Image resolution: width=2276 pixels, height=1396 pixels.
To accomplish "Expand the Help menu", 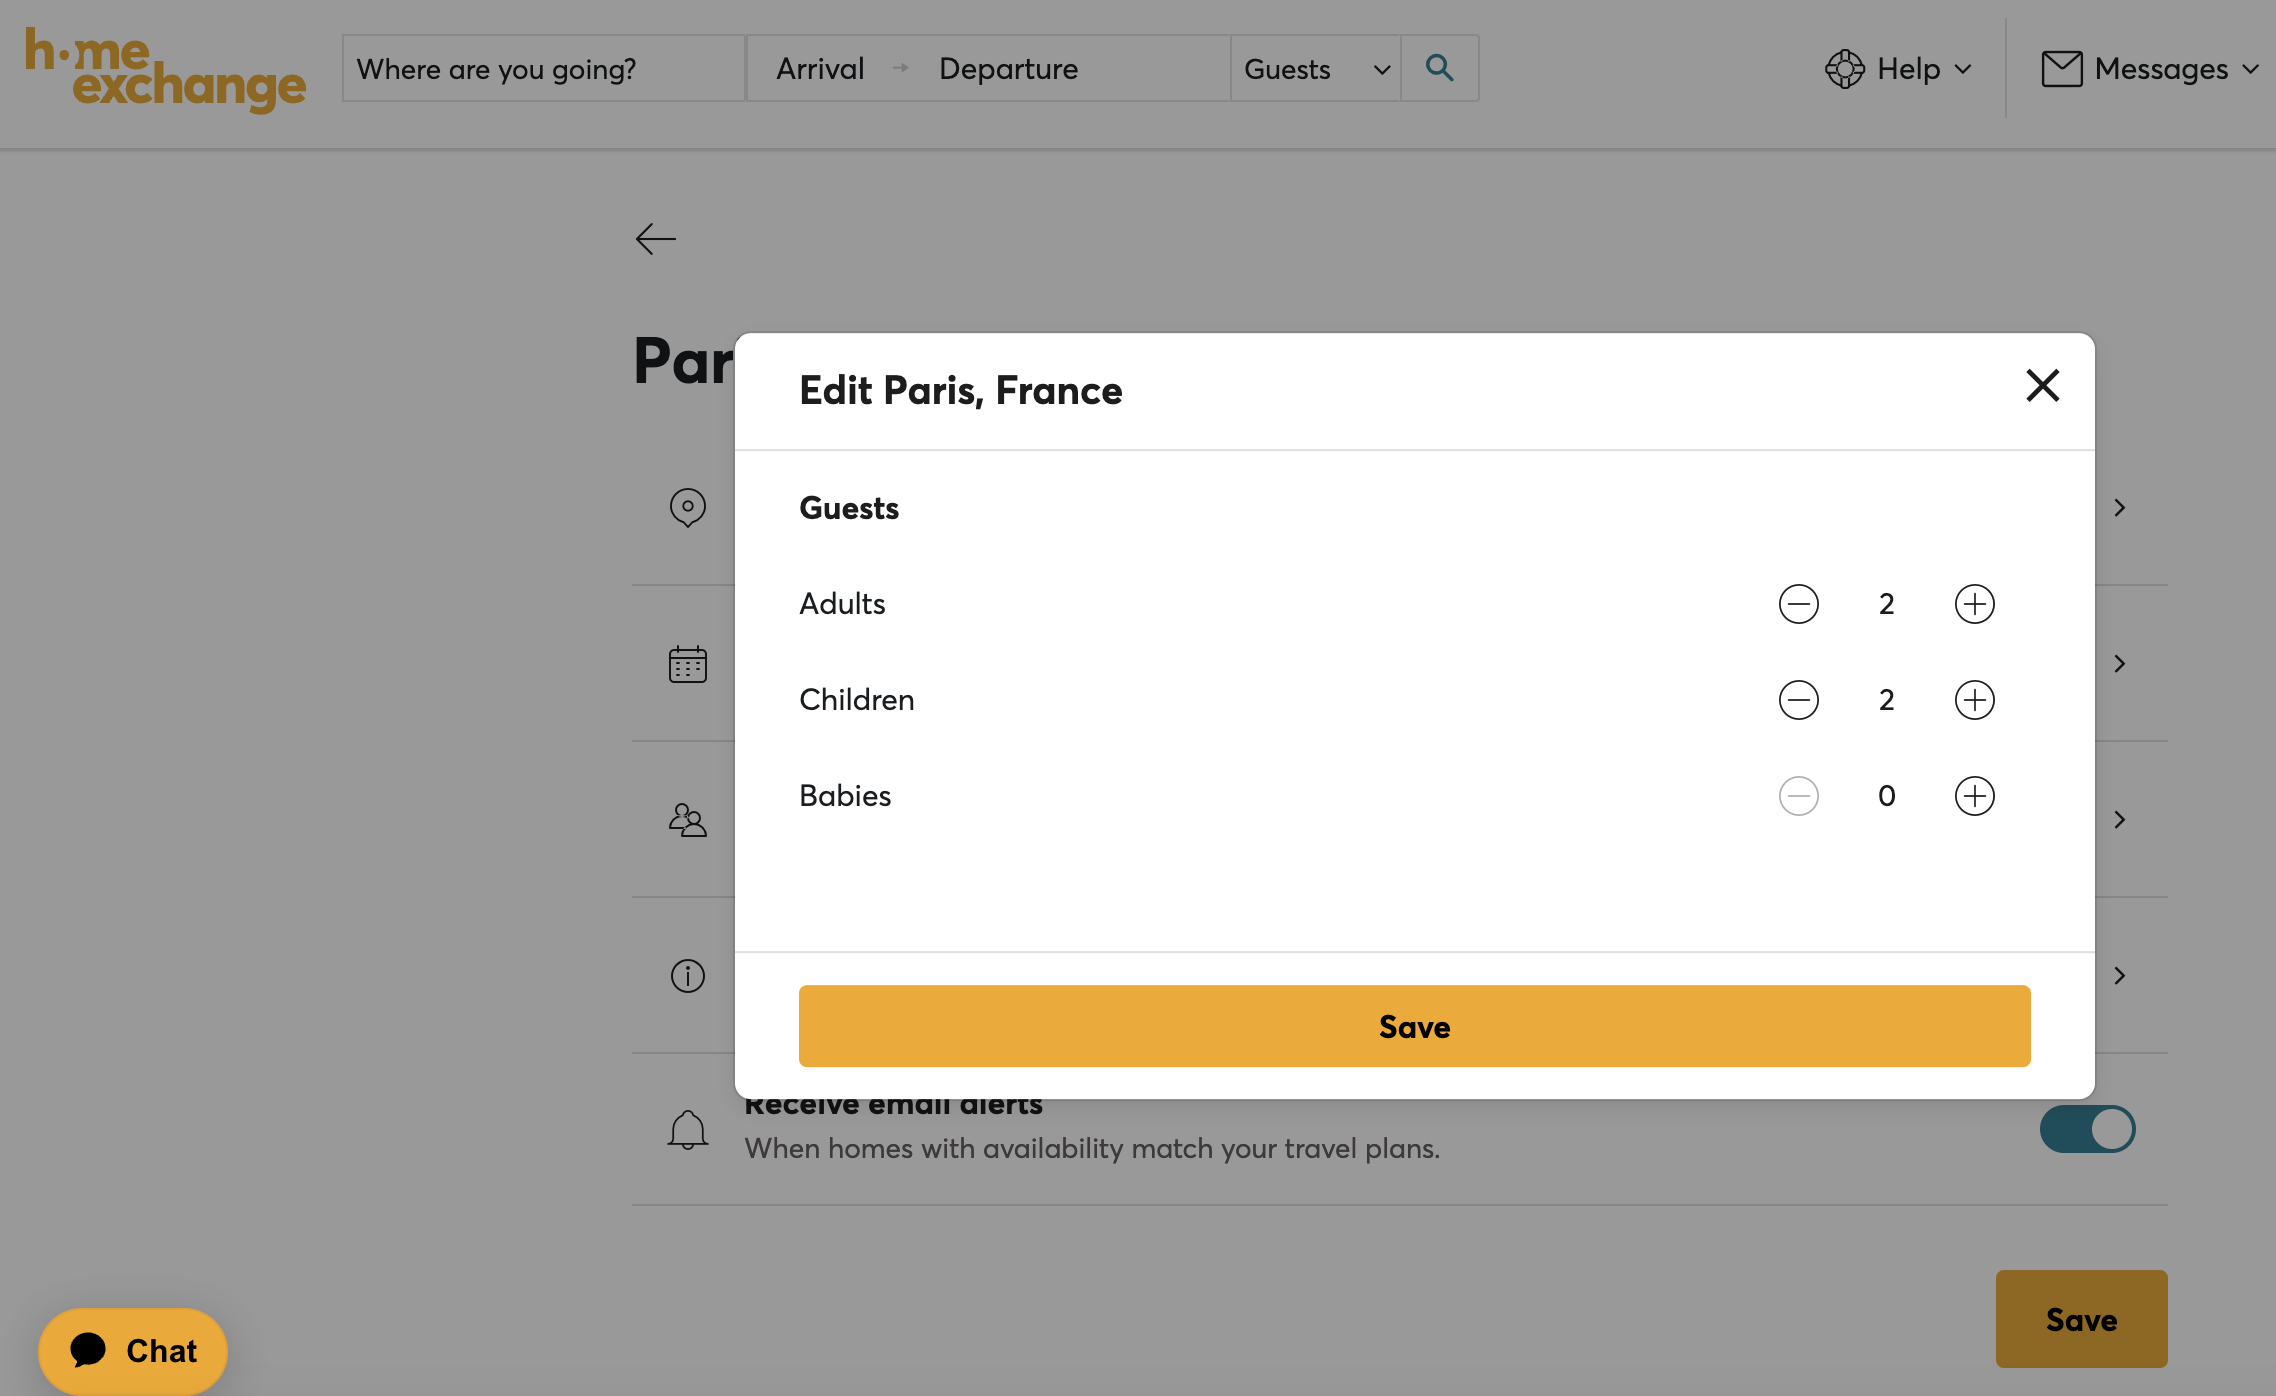I will (1899, 69).
